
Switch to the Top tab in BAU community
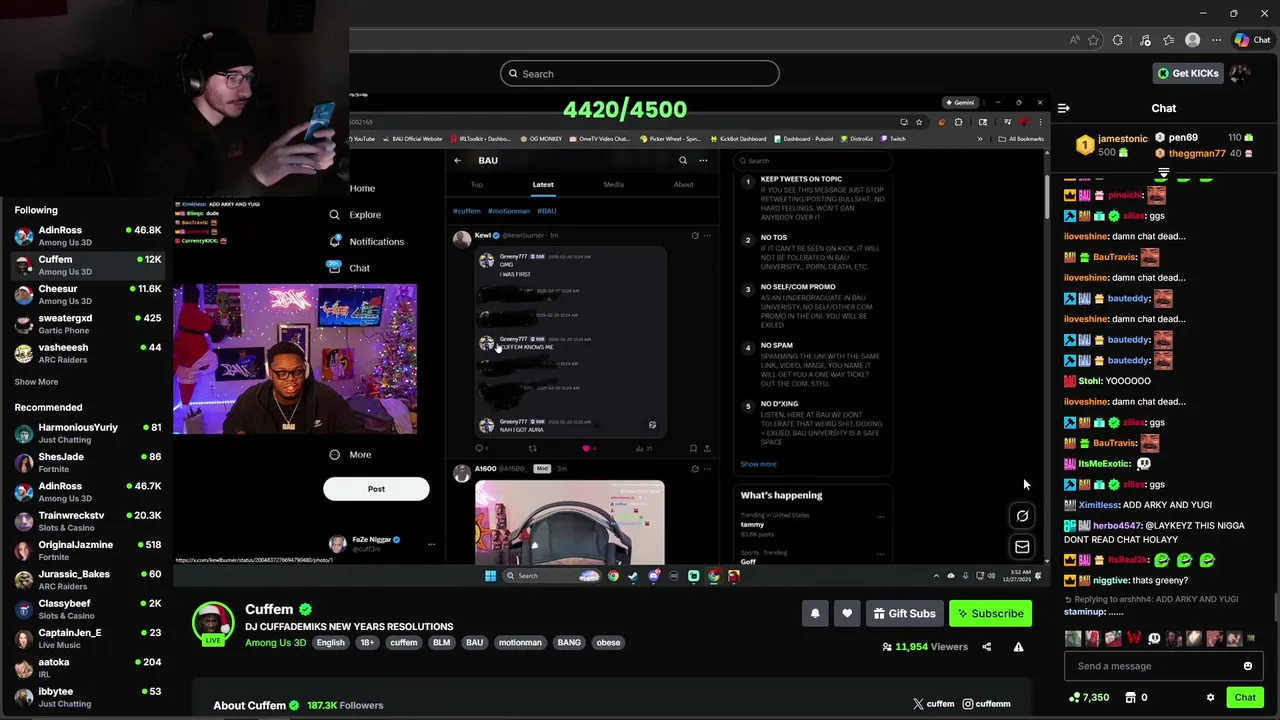tap(477, 184)
